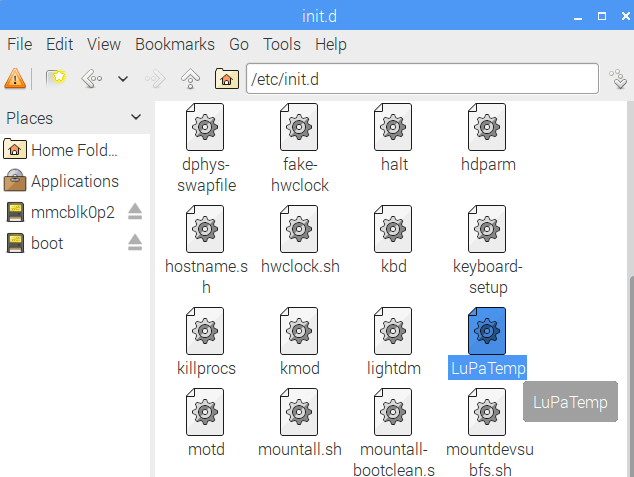634x477 pixels.
Task: Go up to the parent folder icon
Action: tap(190, 78)
